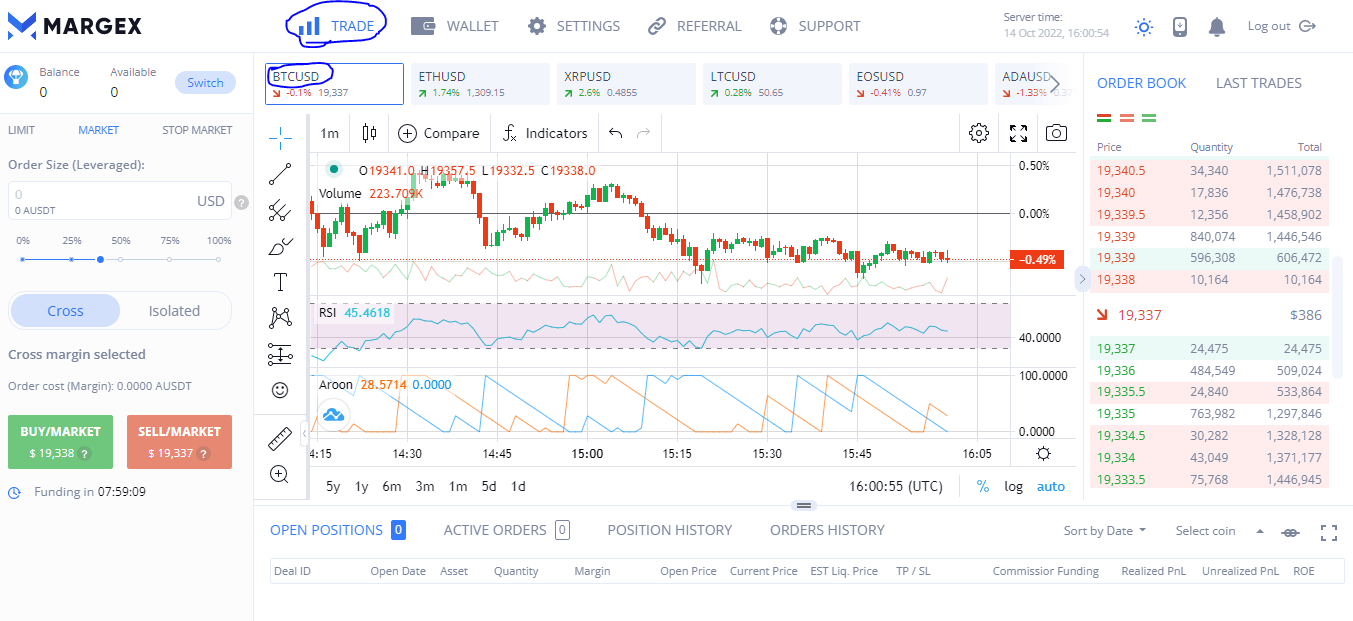Select the ruler measure tool
Screen dimensions: 1353x621
[281, 438]
